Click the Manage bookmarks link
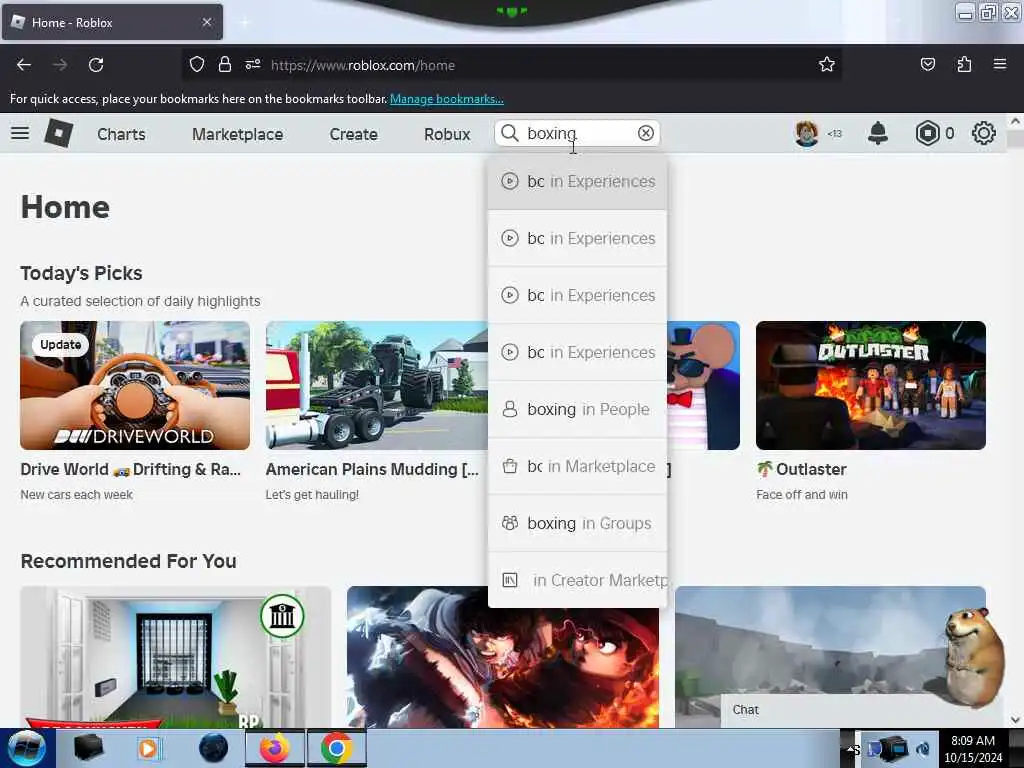Screen dimensions: 1024x768 point(447,99)
